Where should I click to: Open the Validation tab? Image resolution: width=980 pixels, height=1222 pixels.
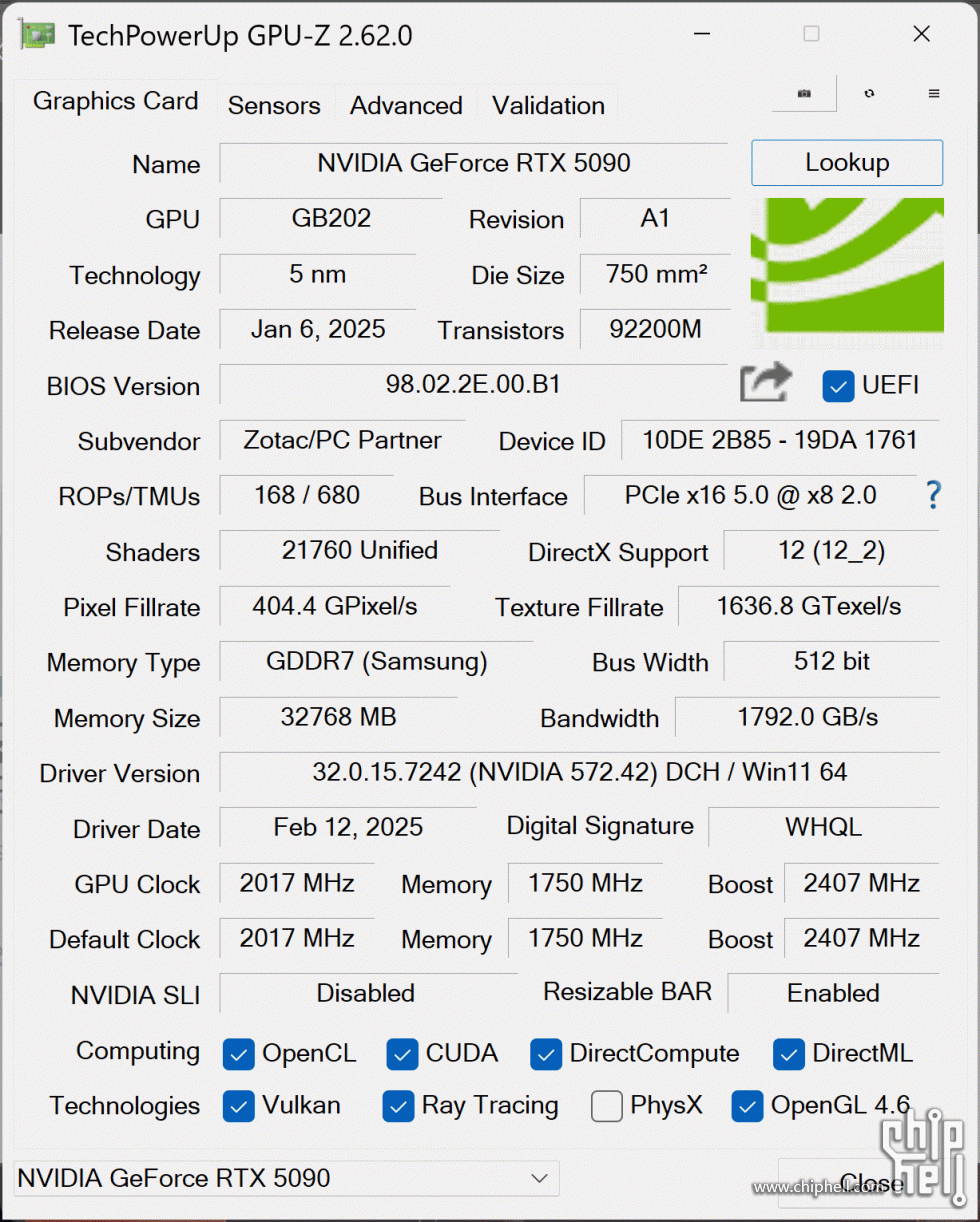(x=548, y=106)
